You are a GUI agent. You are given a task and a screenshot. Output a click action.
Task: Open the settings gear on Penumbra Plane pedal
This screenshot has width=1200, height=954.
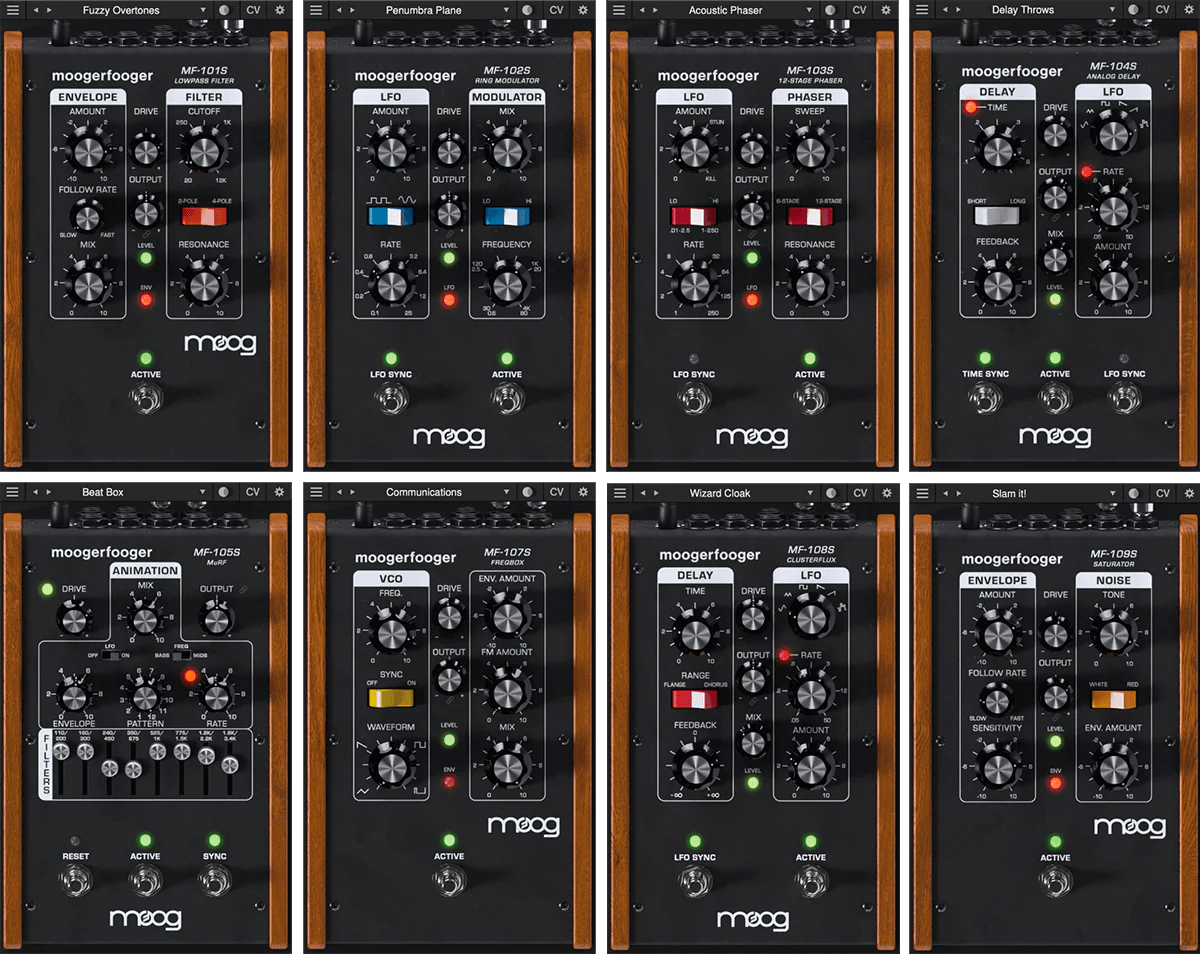(583, 9)
